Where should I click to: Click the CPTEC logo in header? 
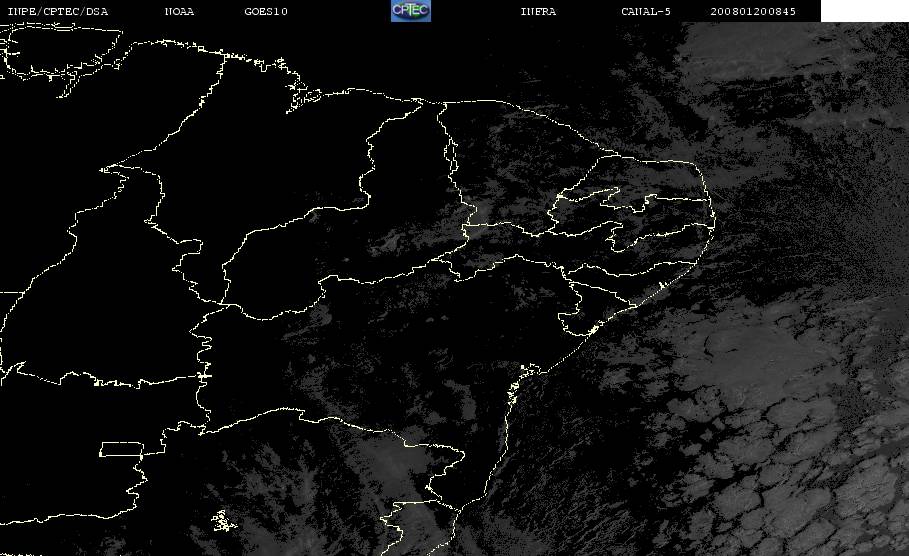pos(411,10)
